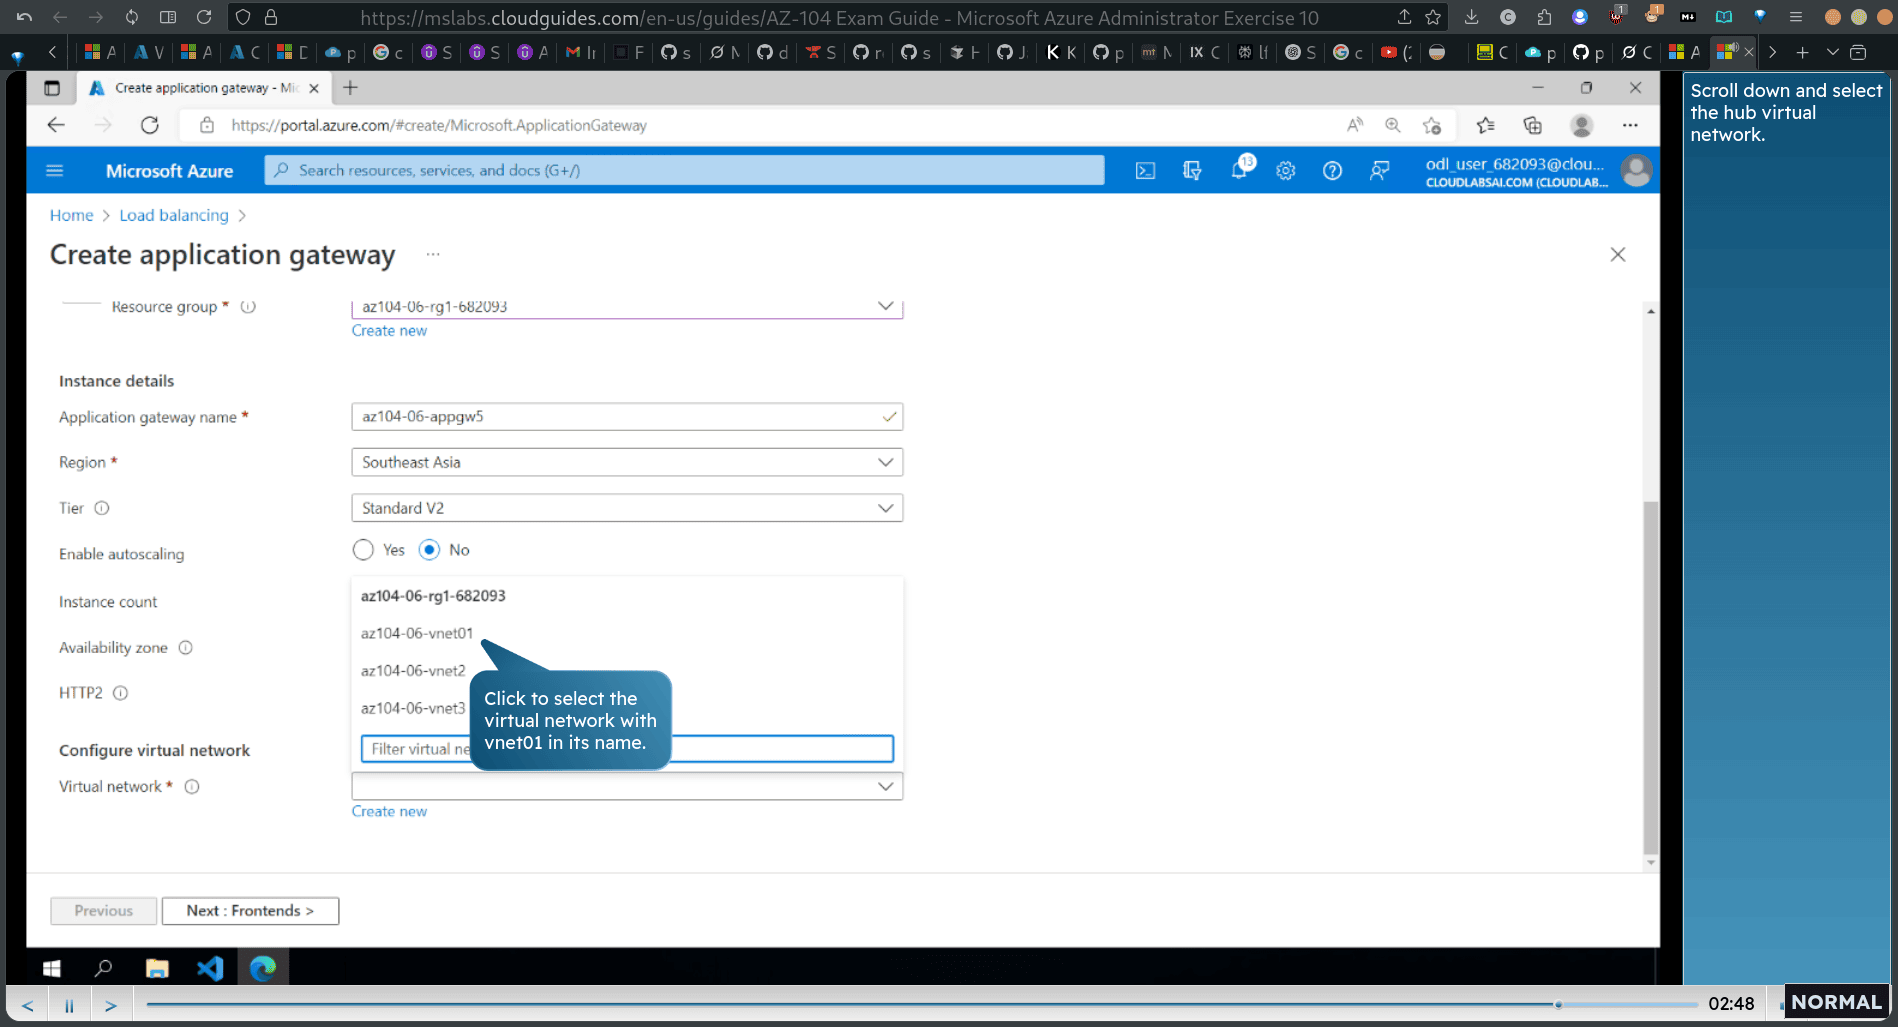Pause the guide playback

pyautogui.click(x=69, y=1005)
